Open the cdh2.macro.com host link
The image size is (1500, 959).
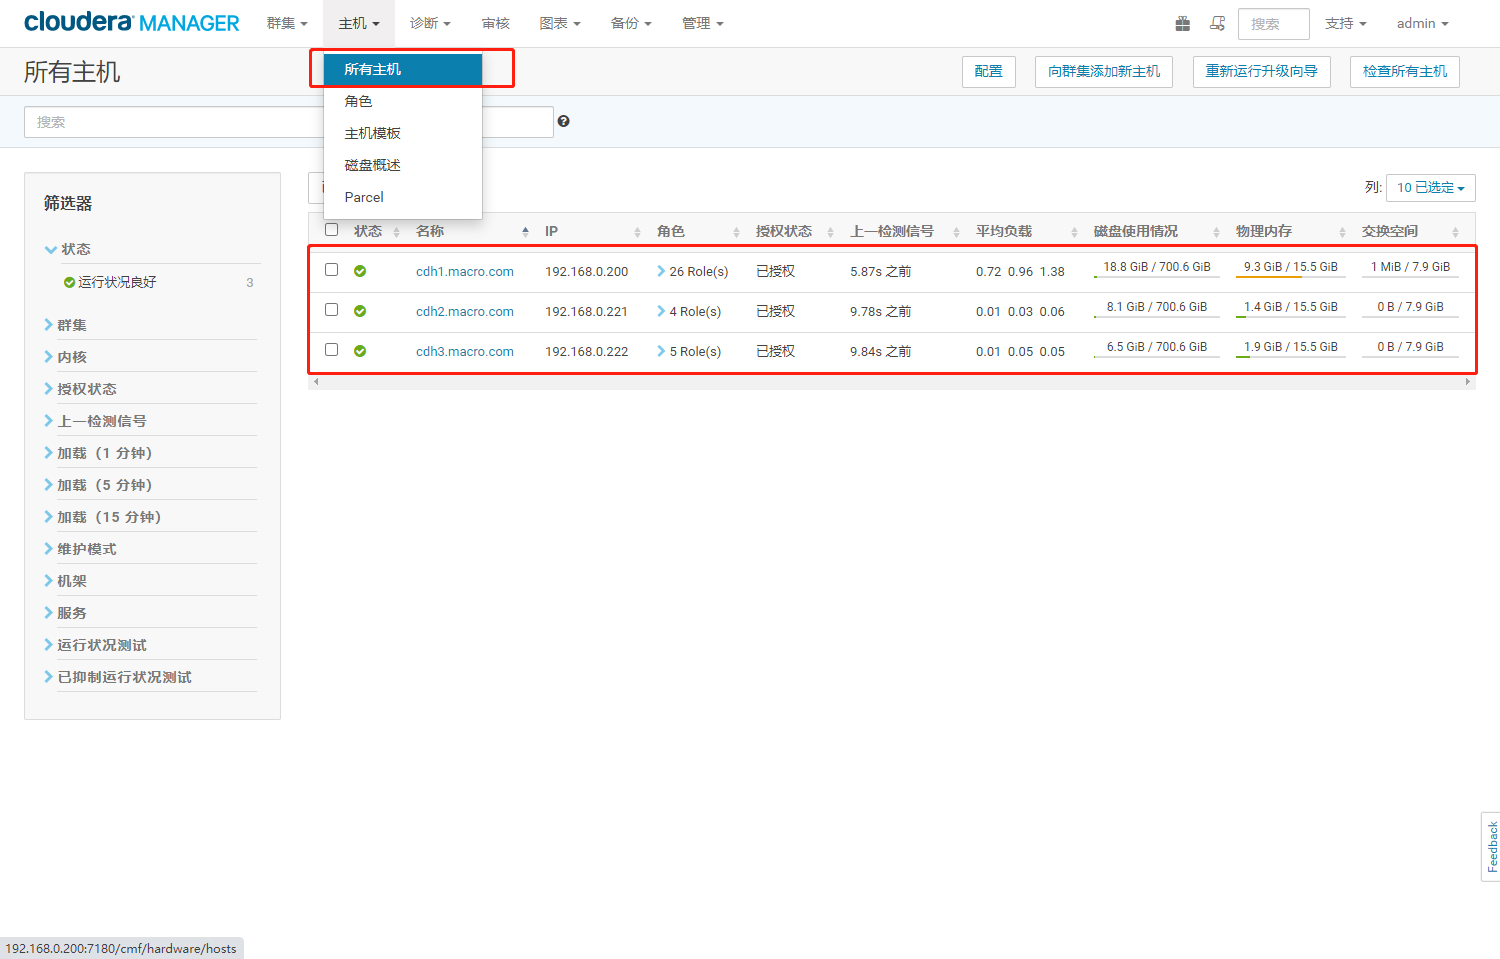pyautogui.click(x=465, y=311)
